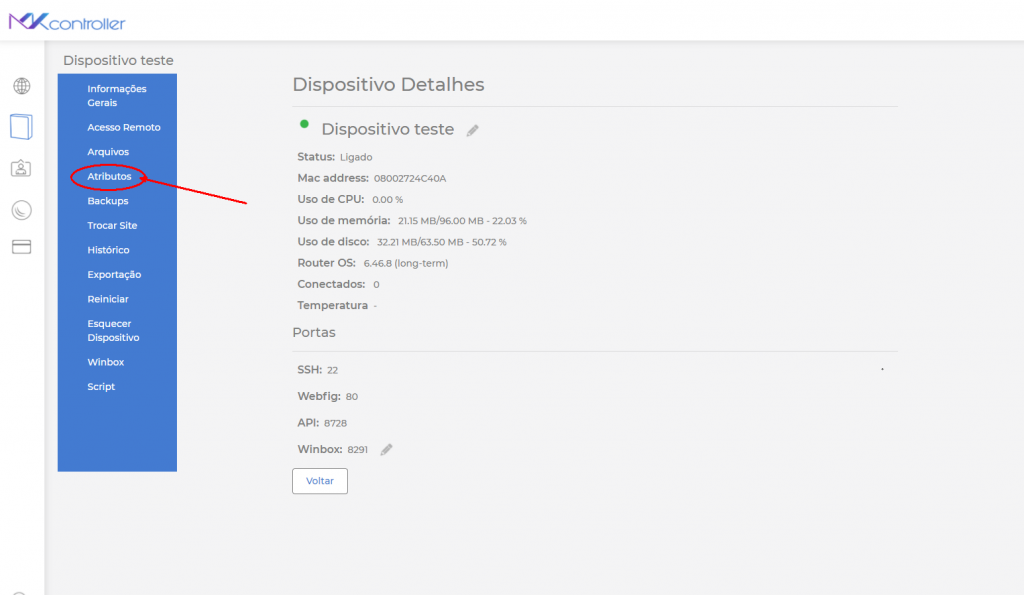Edit the Winbox port using the pencil icon

[x=386, y=449]
